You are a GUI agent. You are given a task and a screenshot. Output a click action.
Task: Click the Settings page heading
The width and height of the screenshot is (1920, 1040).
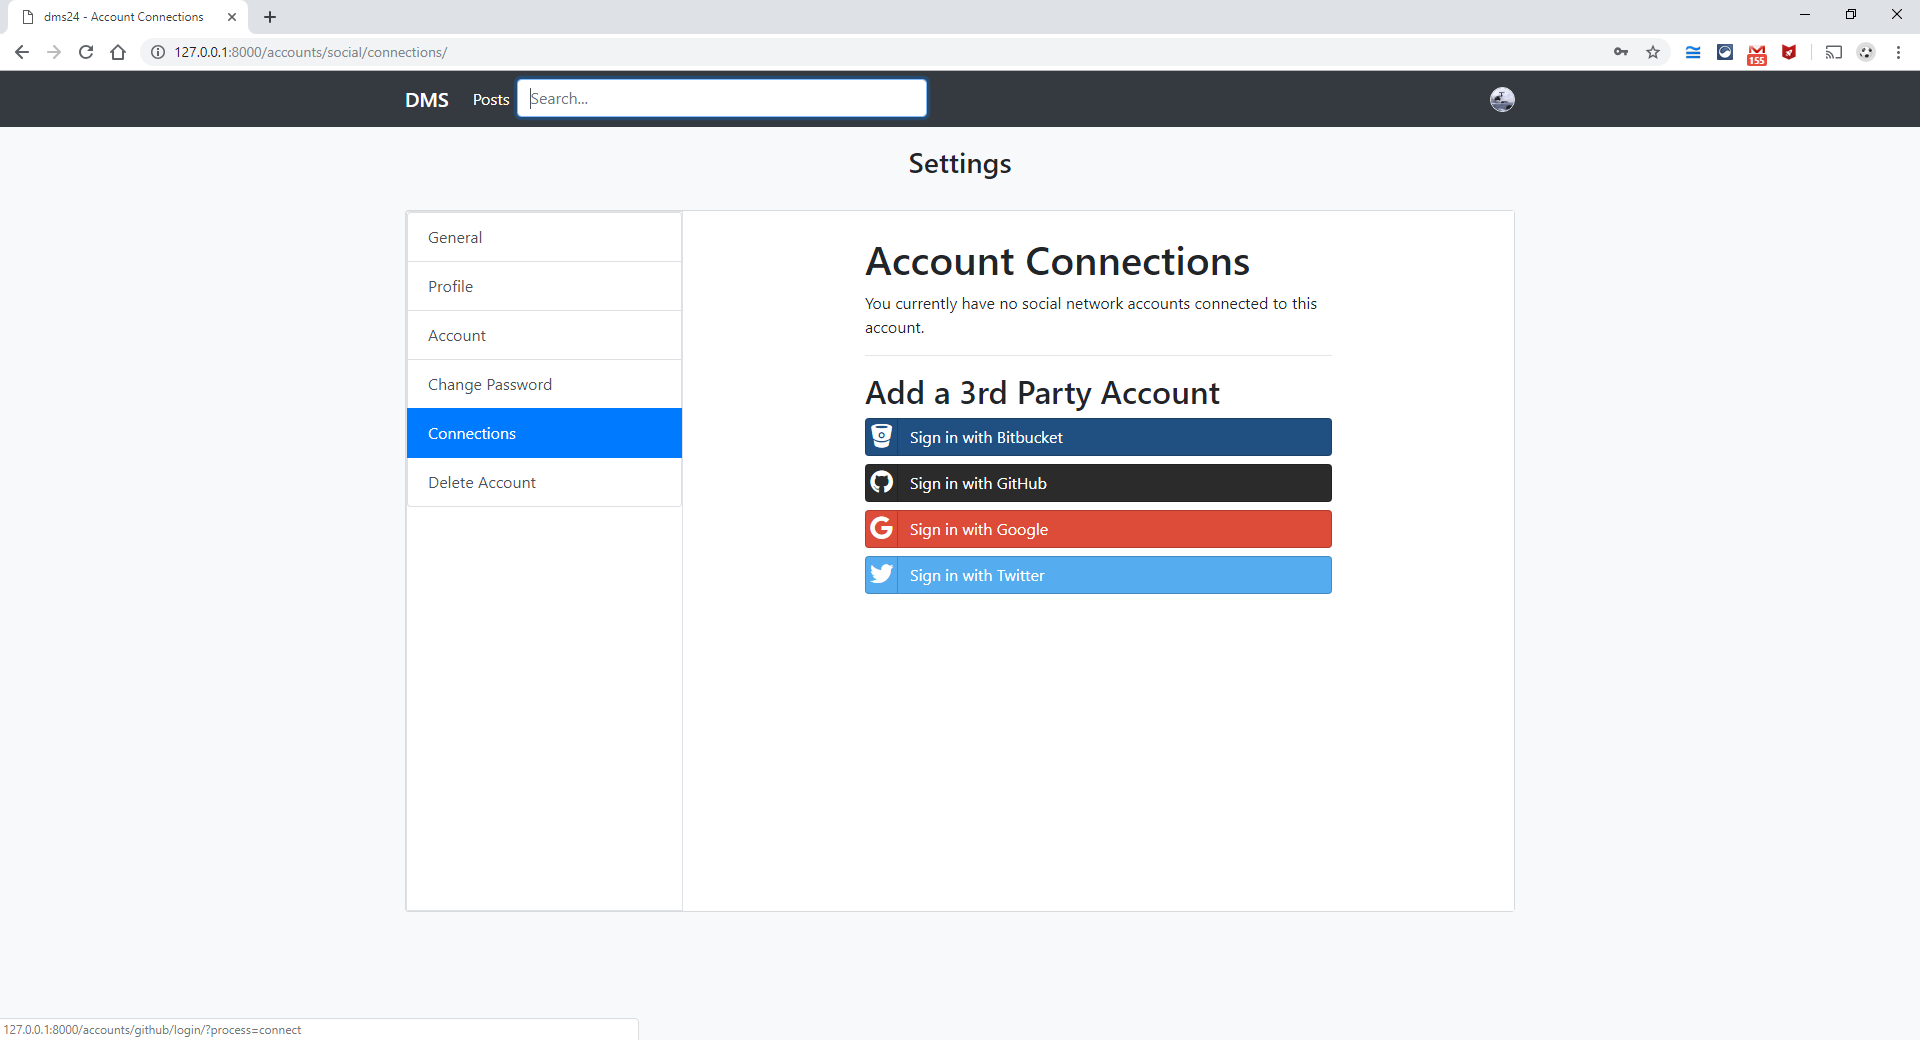pyautogui.click(x=960, y=164)
